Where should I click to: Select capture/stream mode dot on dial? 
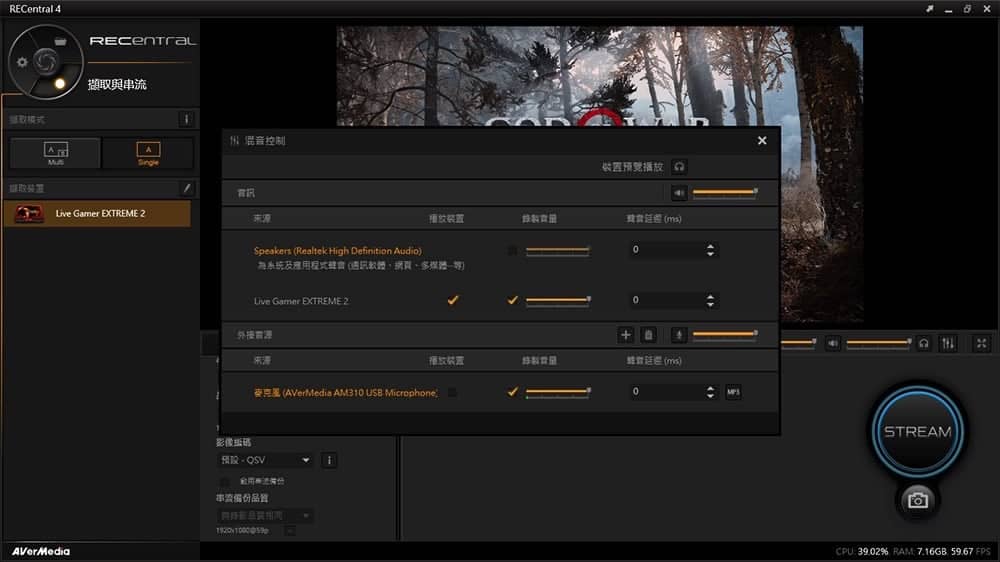(60, 84)
